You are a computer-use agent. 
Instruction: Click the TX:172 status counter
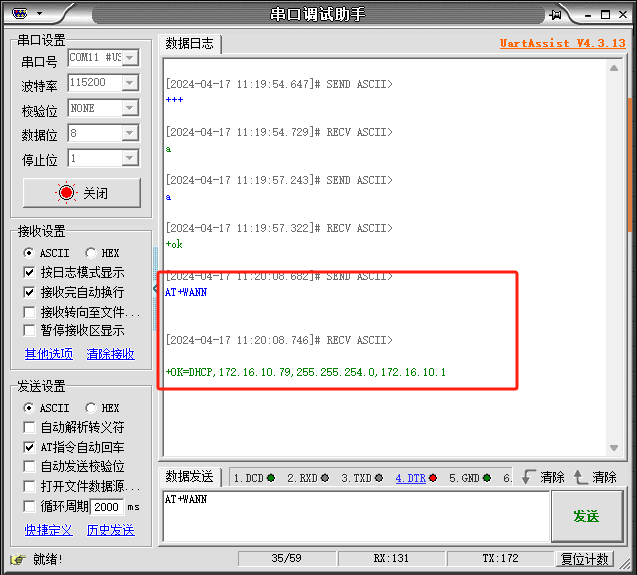(x=500, y=558)
